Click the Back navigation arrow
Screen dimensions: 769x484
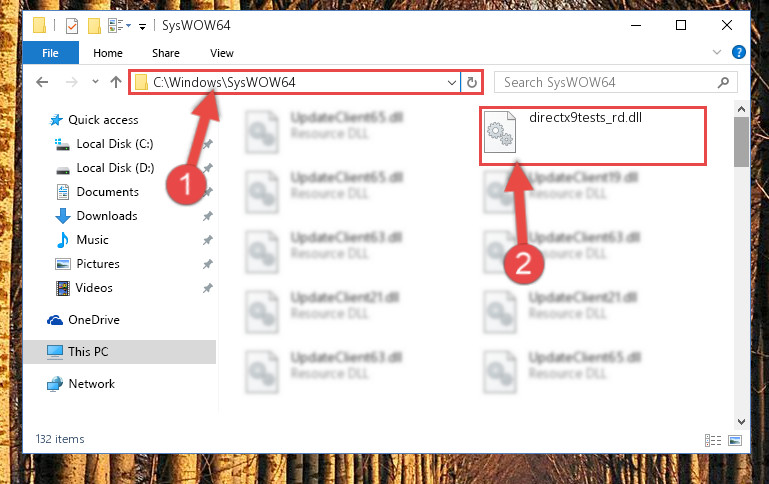(x=42, y=82)
